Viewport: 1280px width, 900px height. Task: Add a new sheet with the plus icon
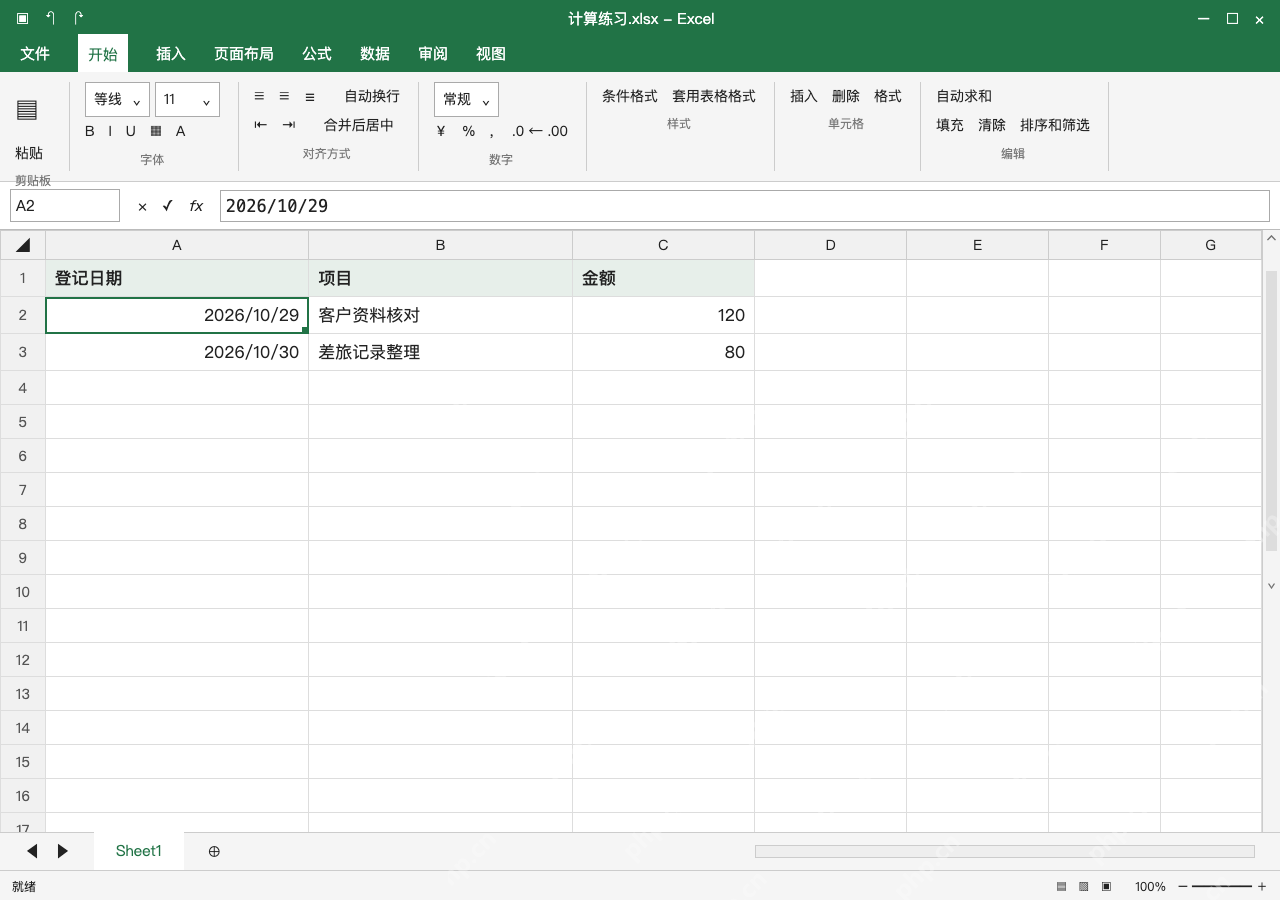pos(214,851)
